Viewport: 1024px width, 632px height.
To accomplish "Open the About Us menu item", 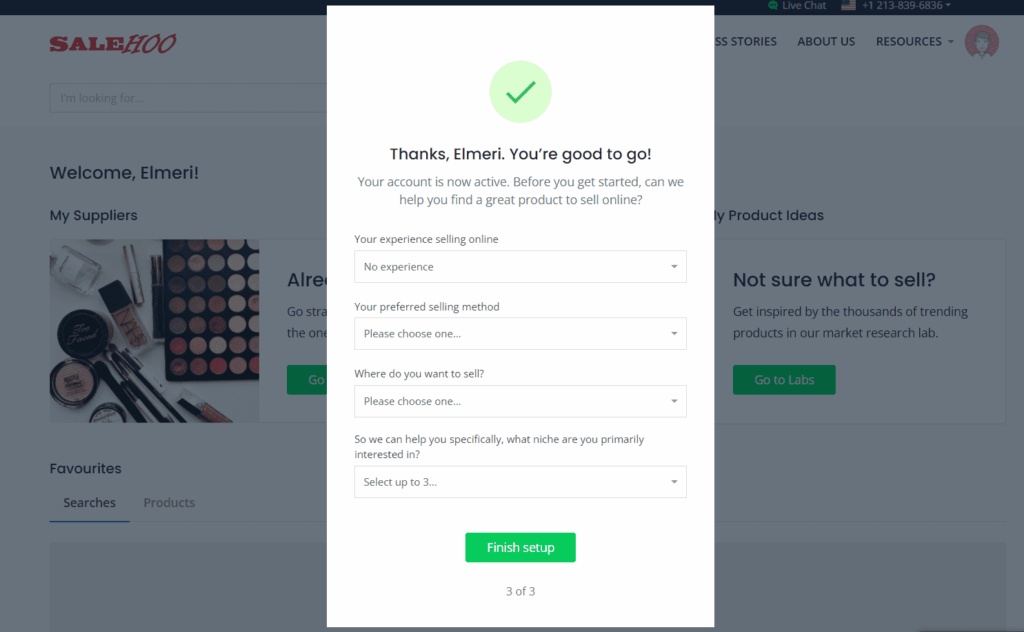I will click(825, 41).
